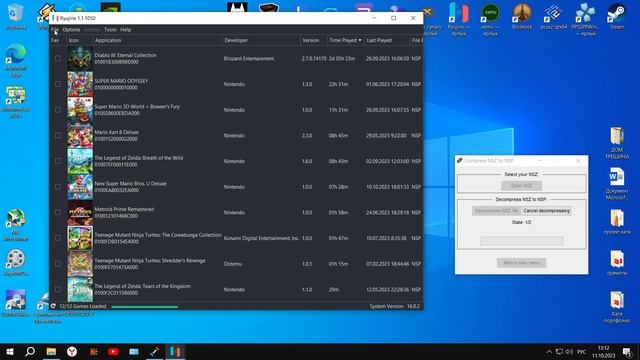Click the Dotemu developer cell

(x=233, y=264)
